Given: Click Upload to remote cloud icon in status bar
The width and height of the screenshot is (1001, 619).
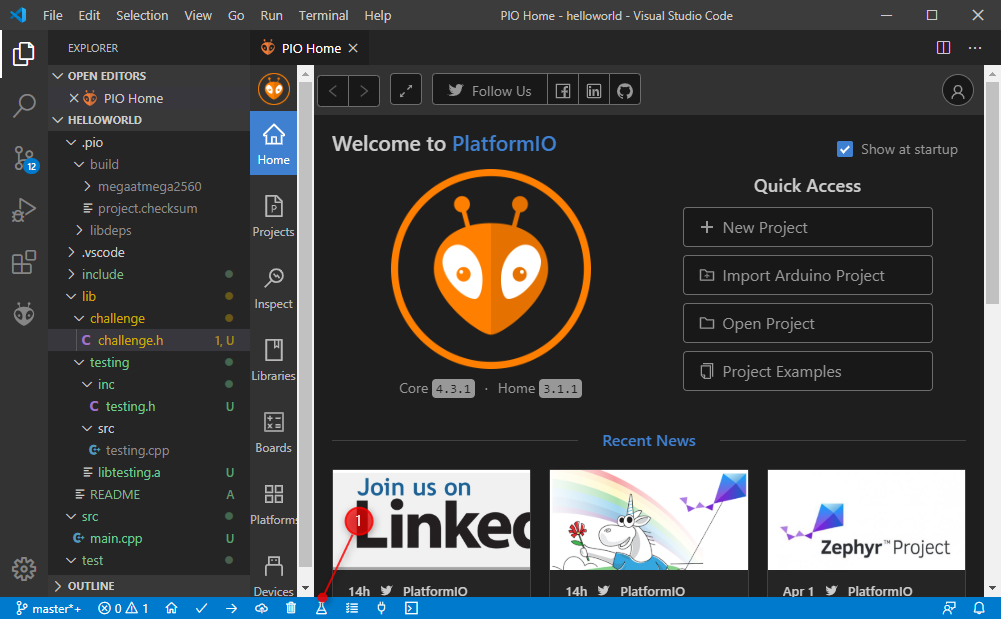Looking at the screenshot, I should click(x=261, y=608).
